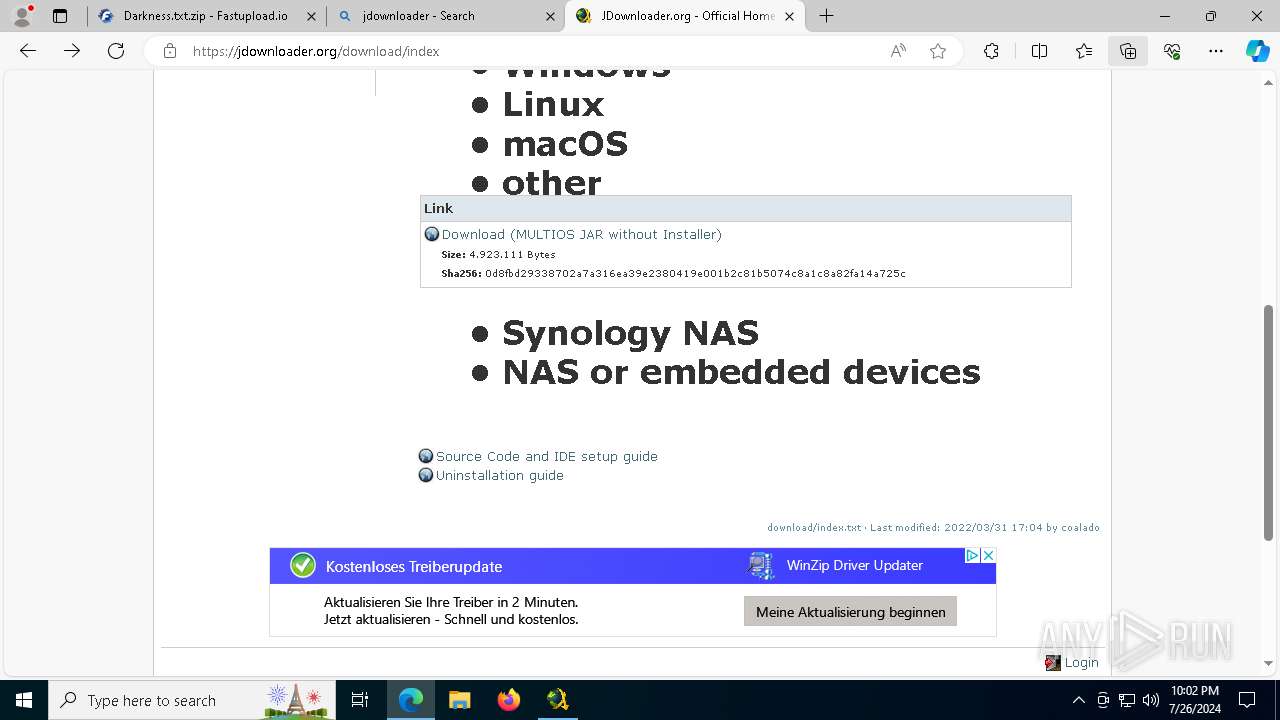Image resolution: width=1280 pixels, height=720 pixels.
Task: Open the Windows Start menu
Action: (x=24, y=700)
